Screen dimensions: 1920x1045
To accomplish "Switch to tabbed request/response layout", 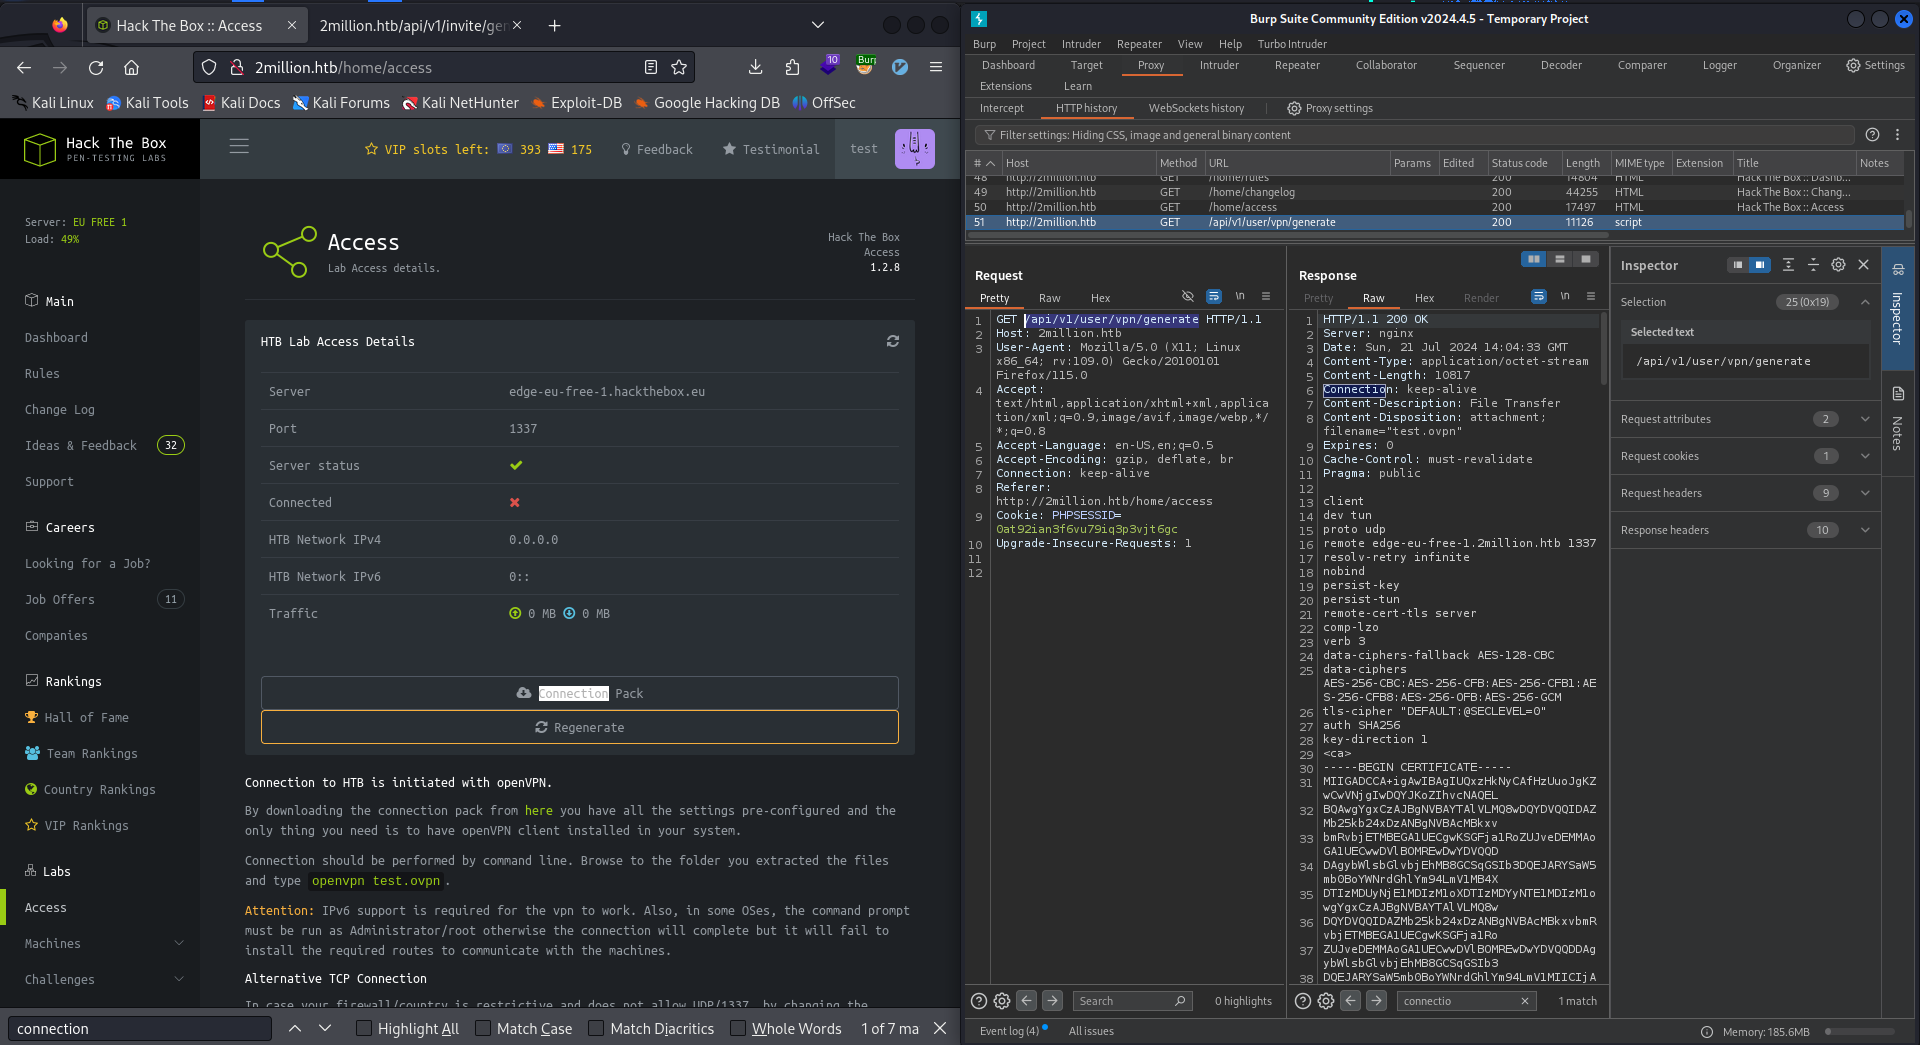I will coord(1585,259).
